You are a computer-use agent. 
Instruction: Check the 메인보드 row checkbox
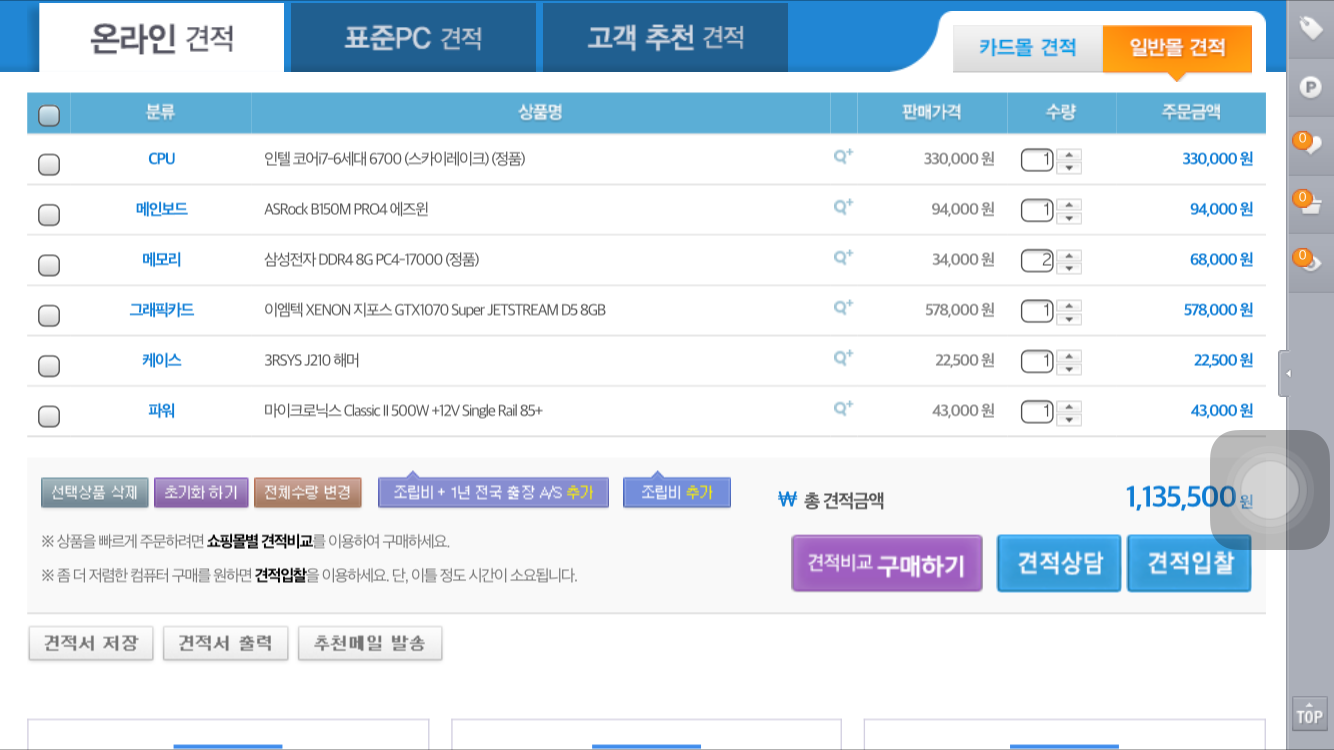49,214
